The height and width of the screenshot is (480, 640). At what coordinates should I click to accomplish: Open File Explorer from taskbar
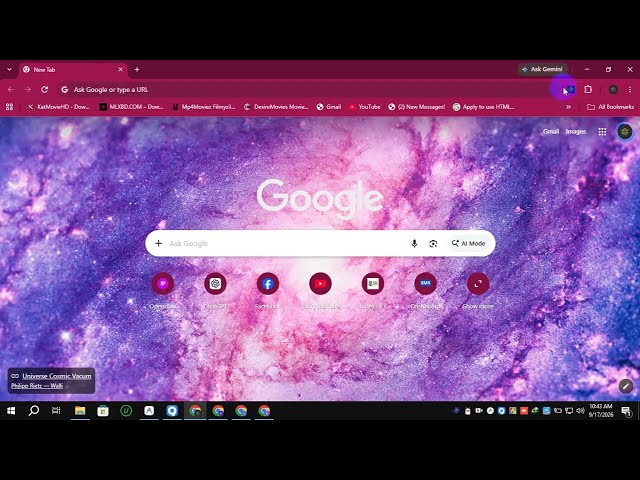tap(80, 411)
